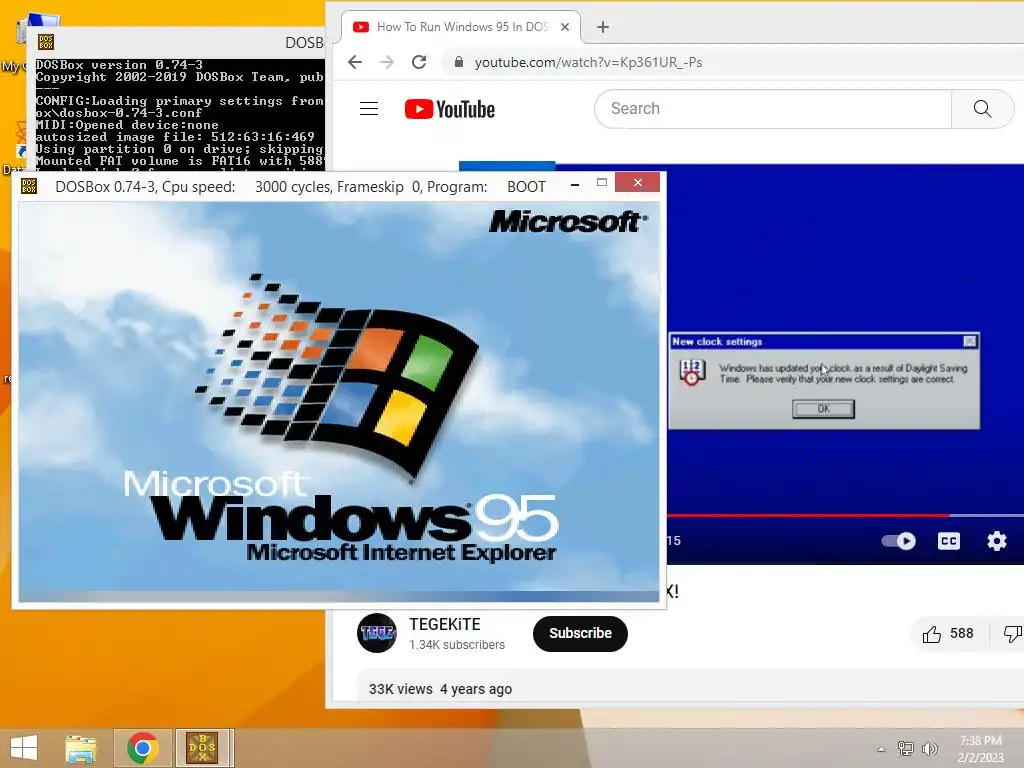Seek on the red video progress bar

808,515
